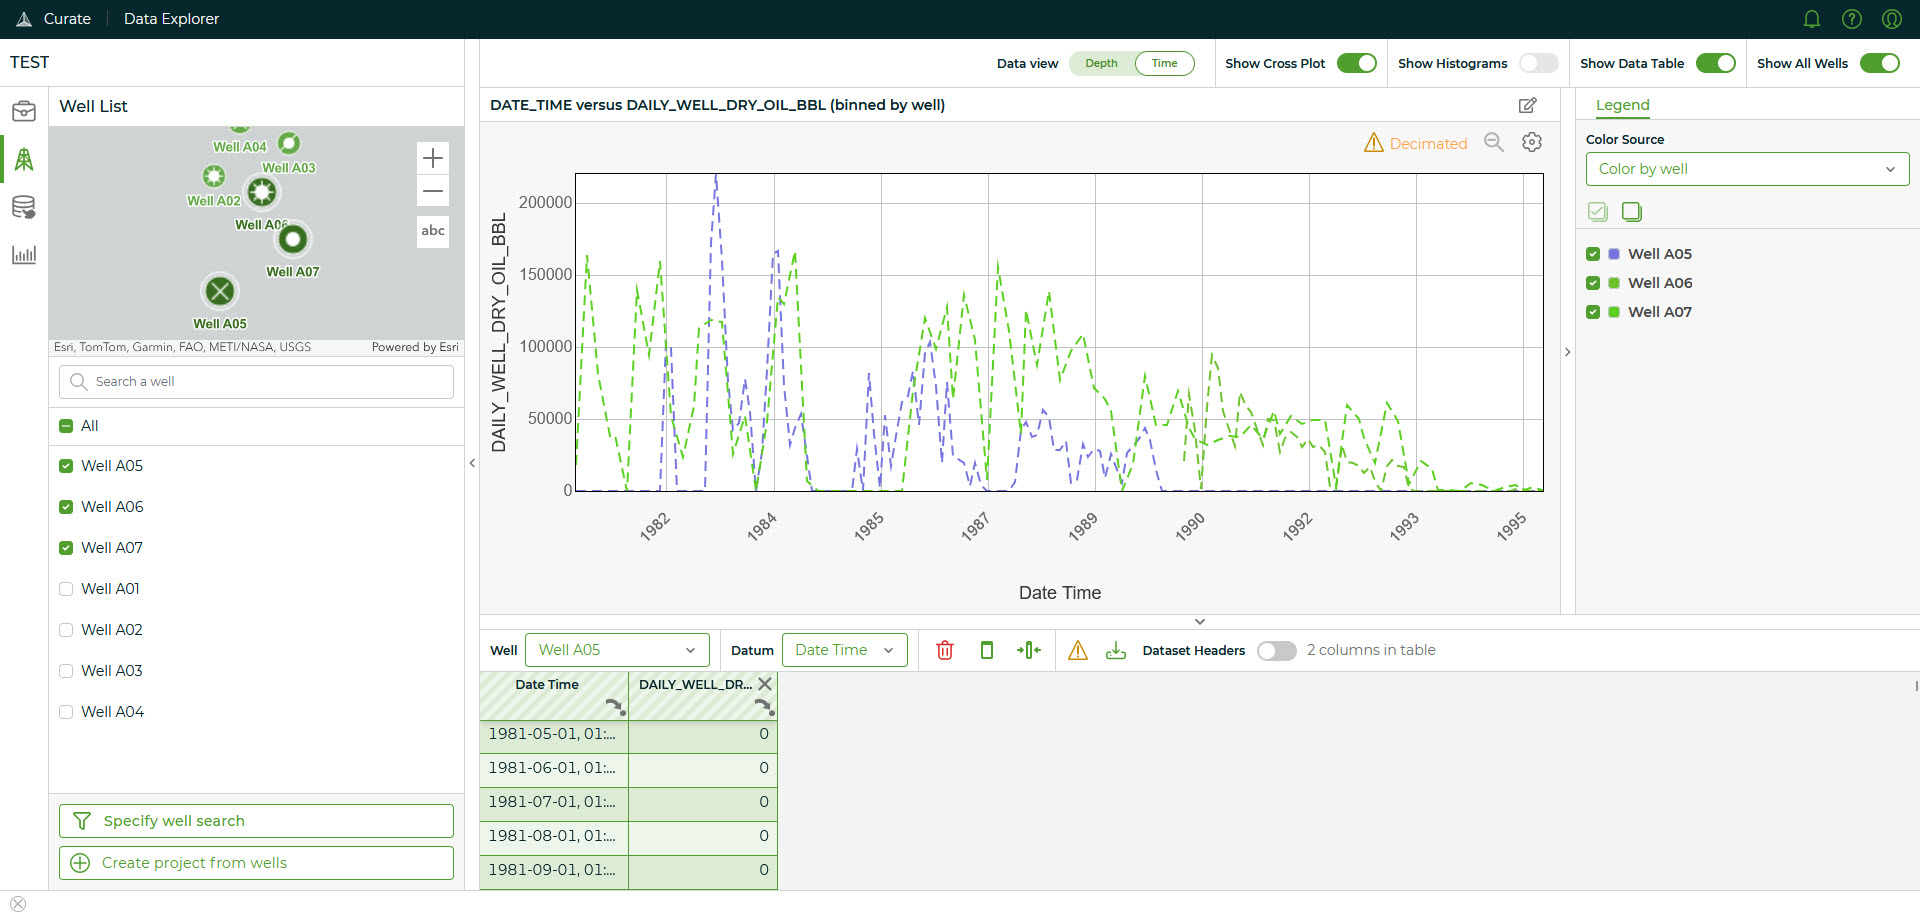Select the Legend tab
The width and height of the screenshot is (1920, 918).
click(1622, 105)
